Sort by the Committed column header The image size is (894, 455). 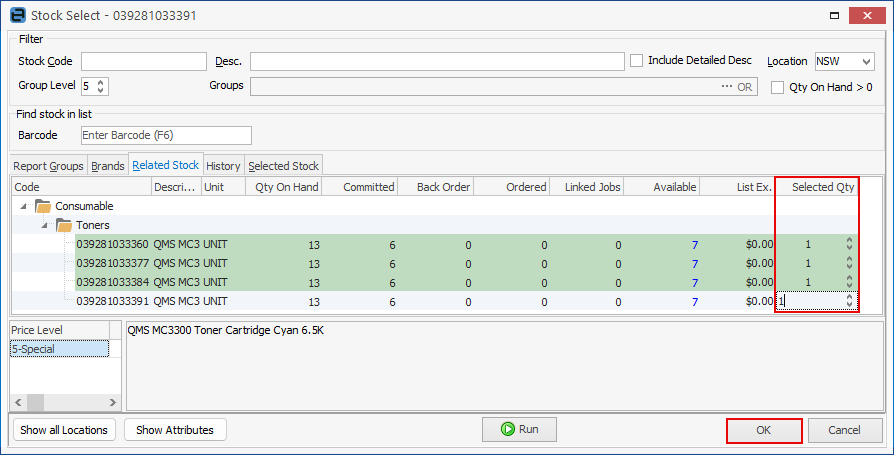pyautogui.click(x=360, y=187)
